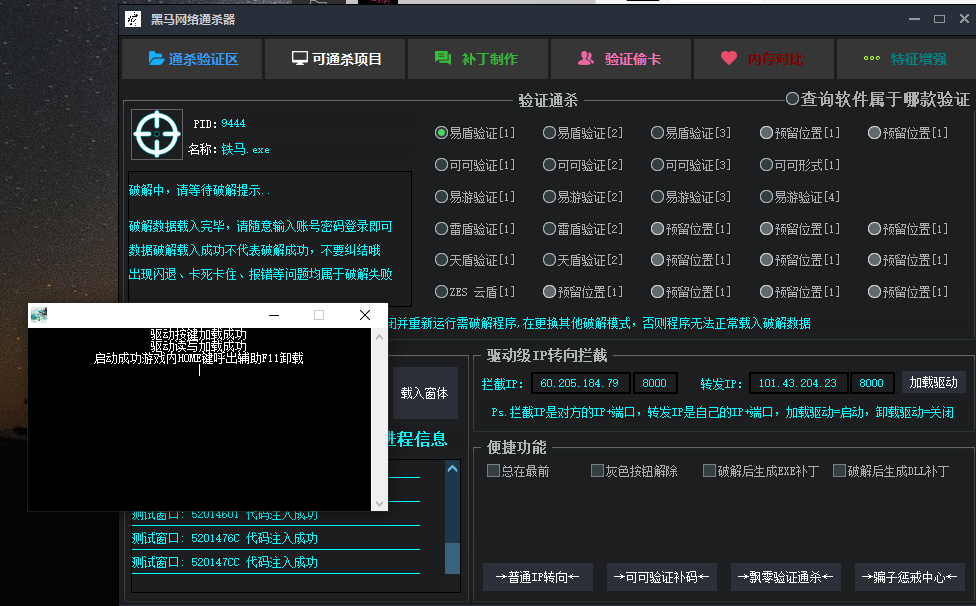Click the red heart icon on 内存对比 tab
This screenshot has height=606, width=976.
[x=729, y=58]
